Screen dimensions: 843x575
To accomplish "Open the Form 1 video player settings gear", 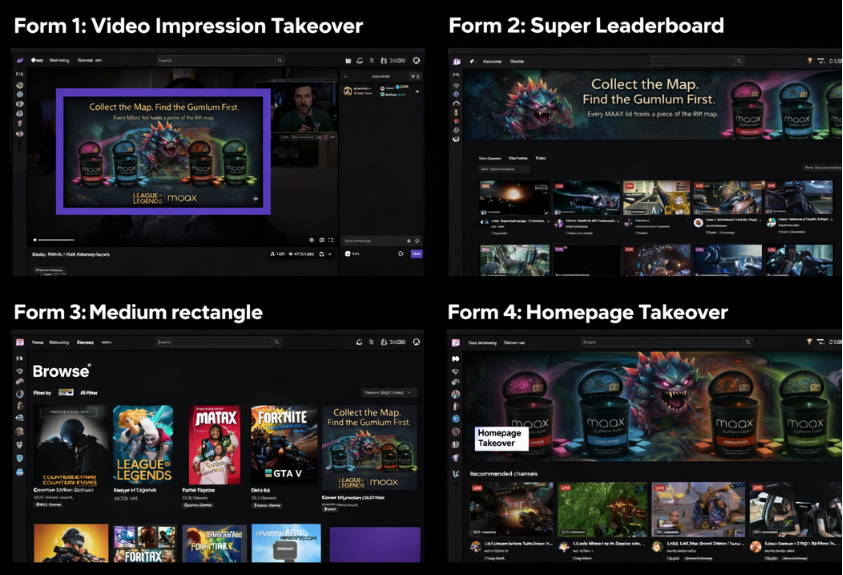I will (x=311, y=240).
